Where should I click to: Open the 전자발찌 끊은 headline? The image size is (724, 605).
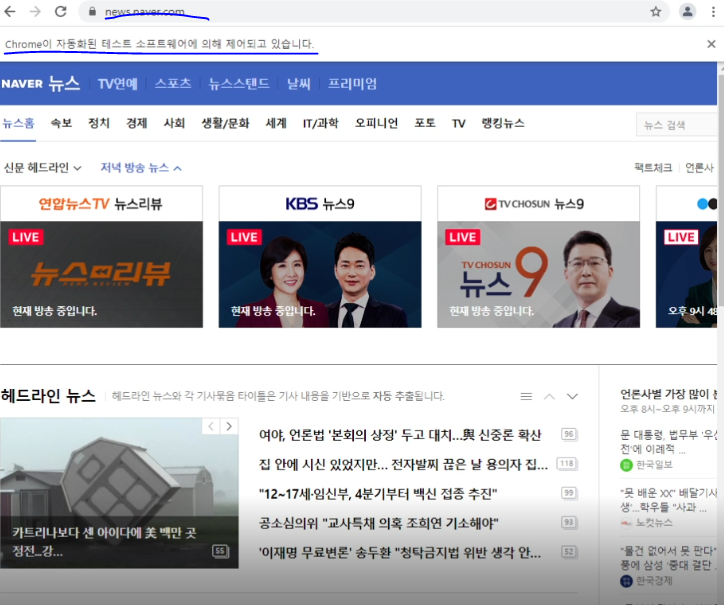[x=403, y=464]
